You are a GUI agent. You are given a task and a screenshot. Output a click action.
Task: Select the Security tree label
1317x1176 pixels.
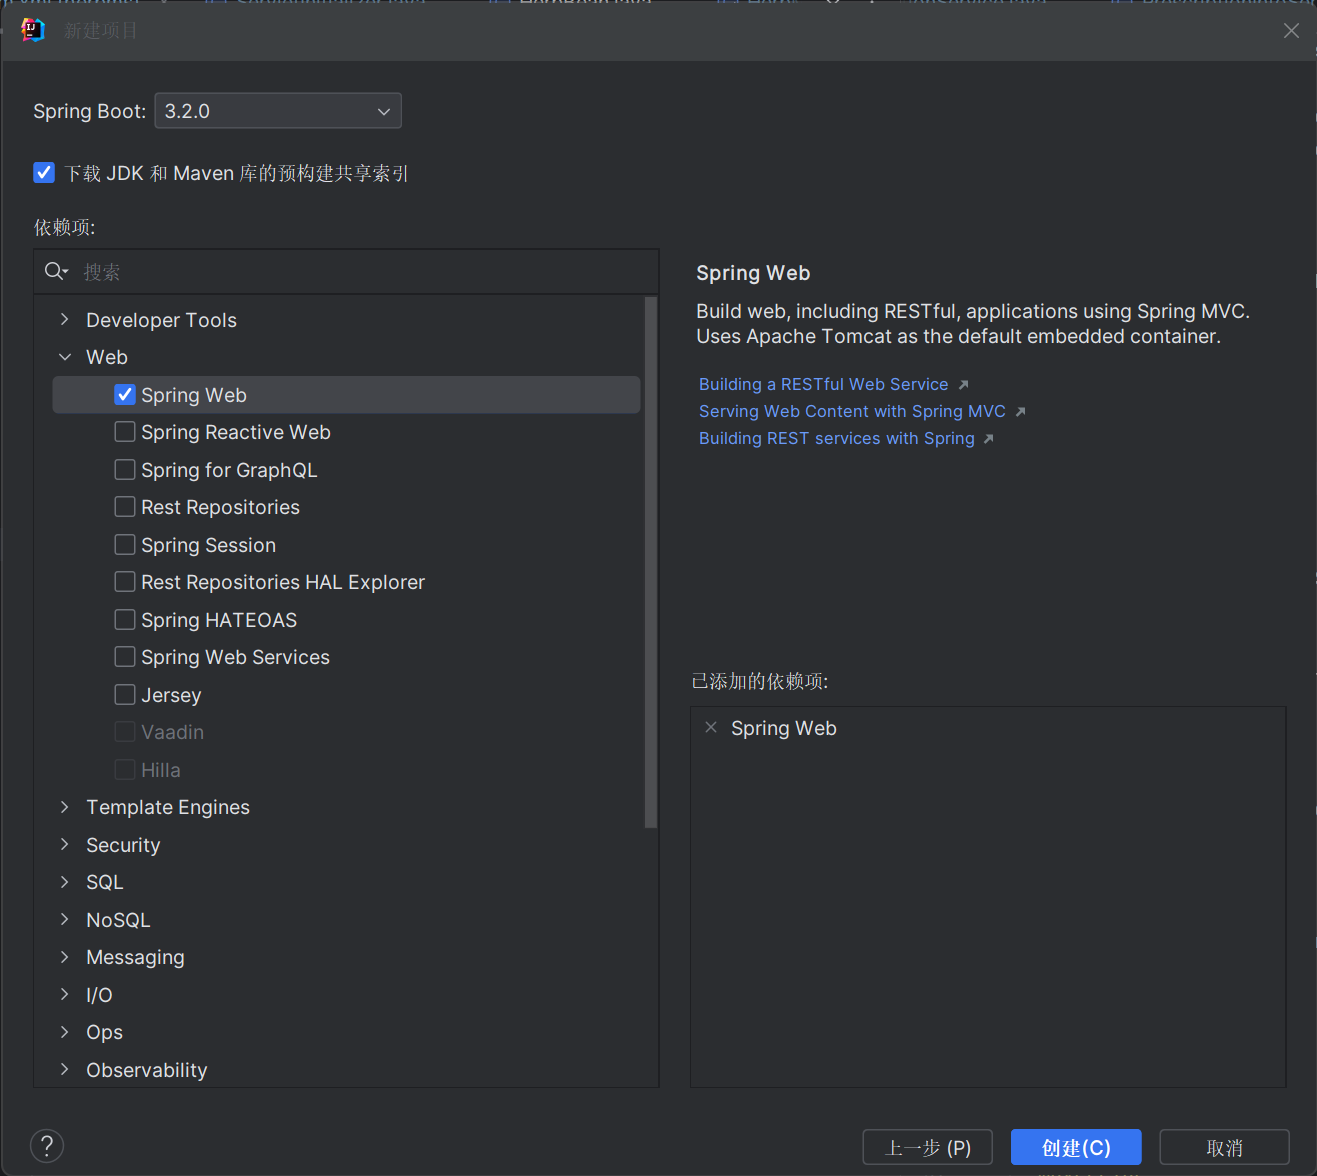(x=123, y=845)
